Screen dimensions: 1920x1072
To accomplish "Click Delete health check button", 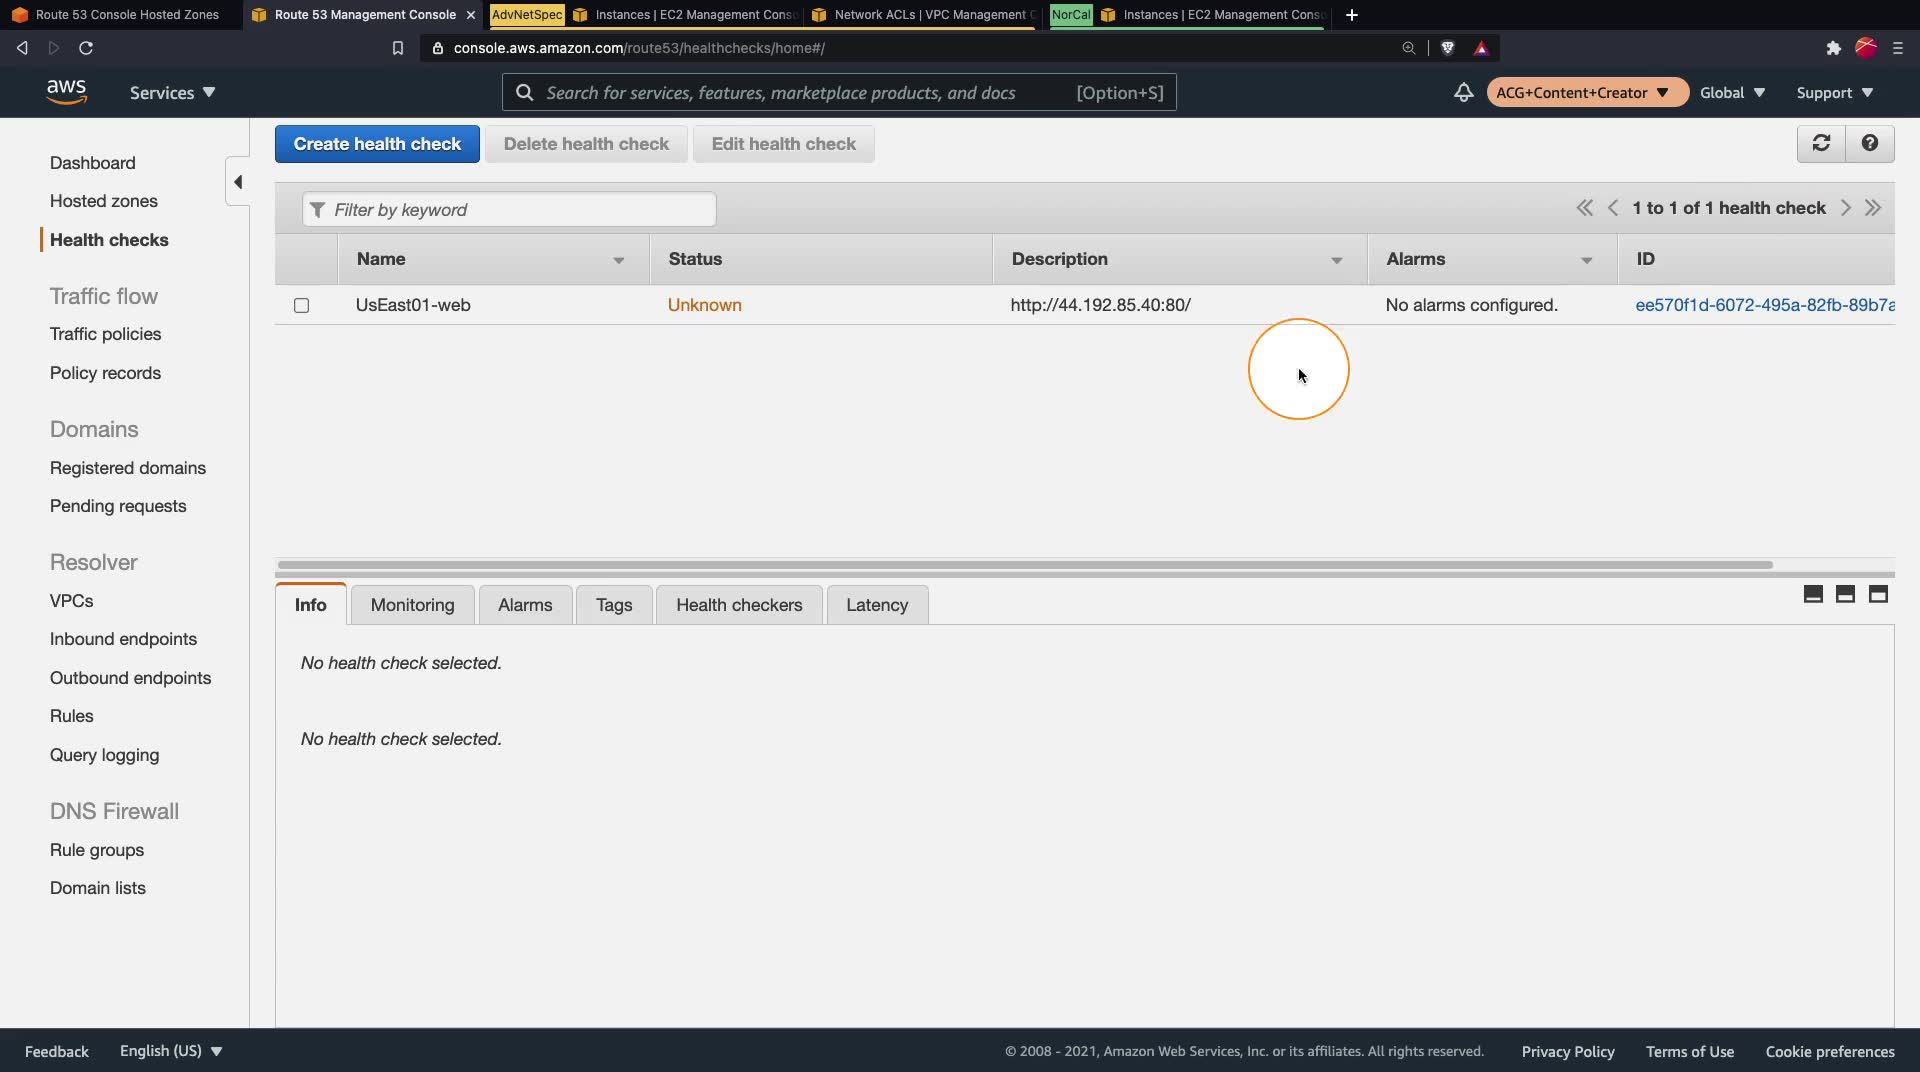I will [586, 144].
